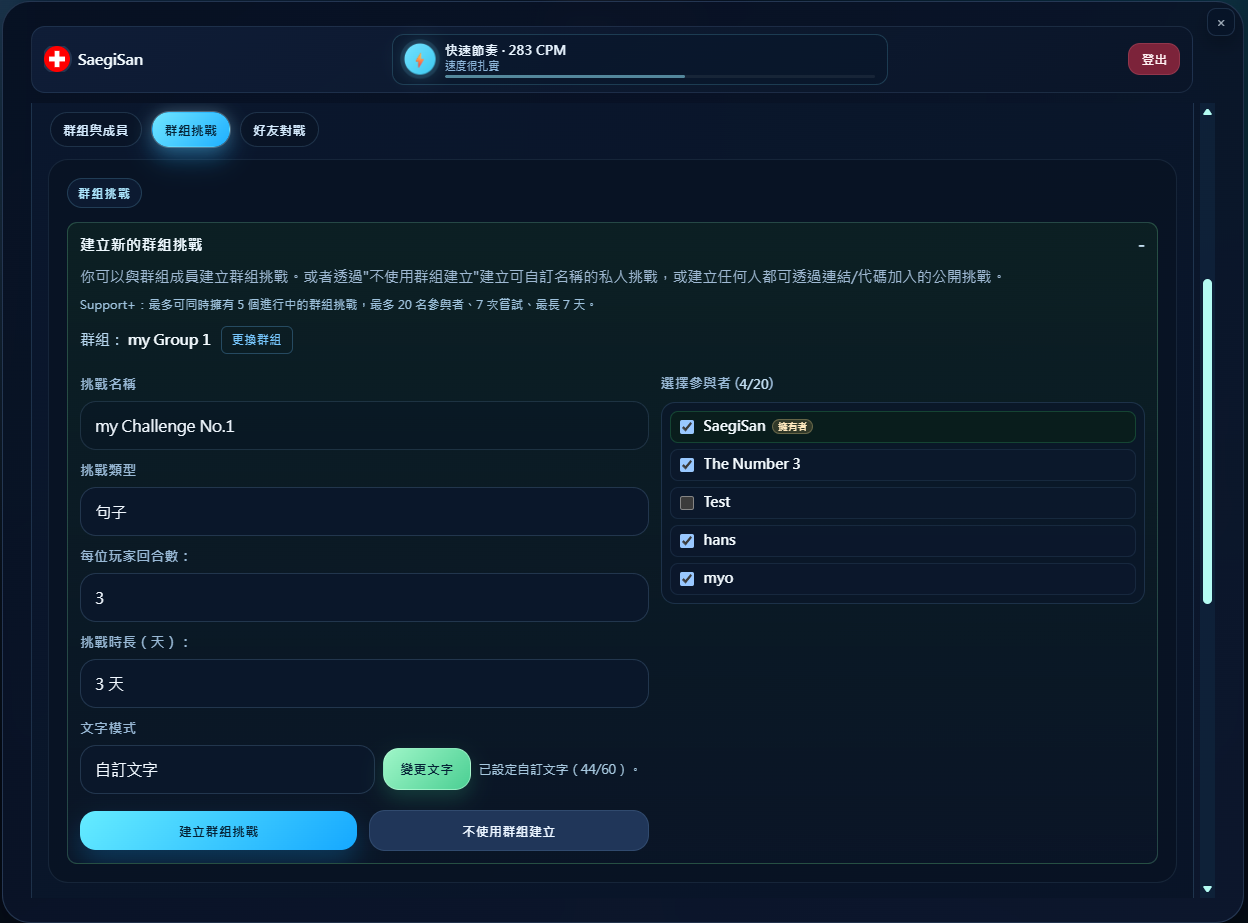The image size is (1248, 923).
Task: Collapse the new group challenge section
Action: click(x=1141, y=245)
